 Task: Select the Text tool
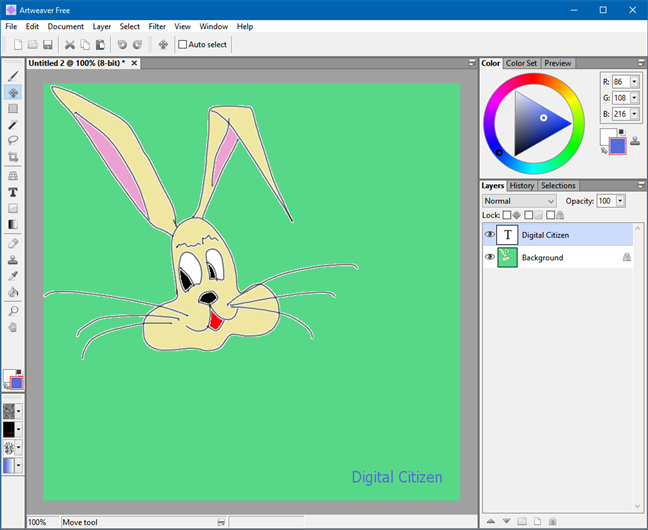13,192
